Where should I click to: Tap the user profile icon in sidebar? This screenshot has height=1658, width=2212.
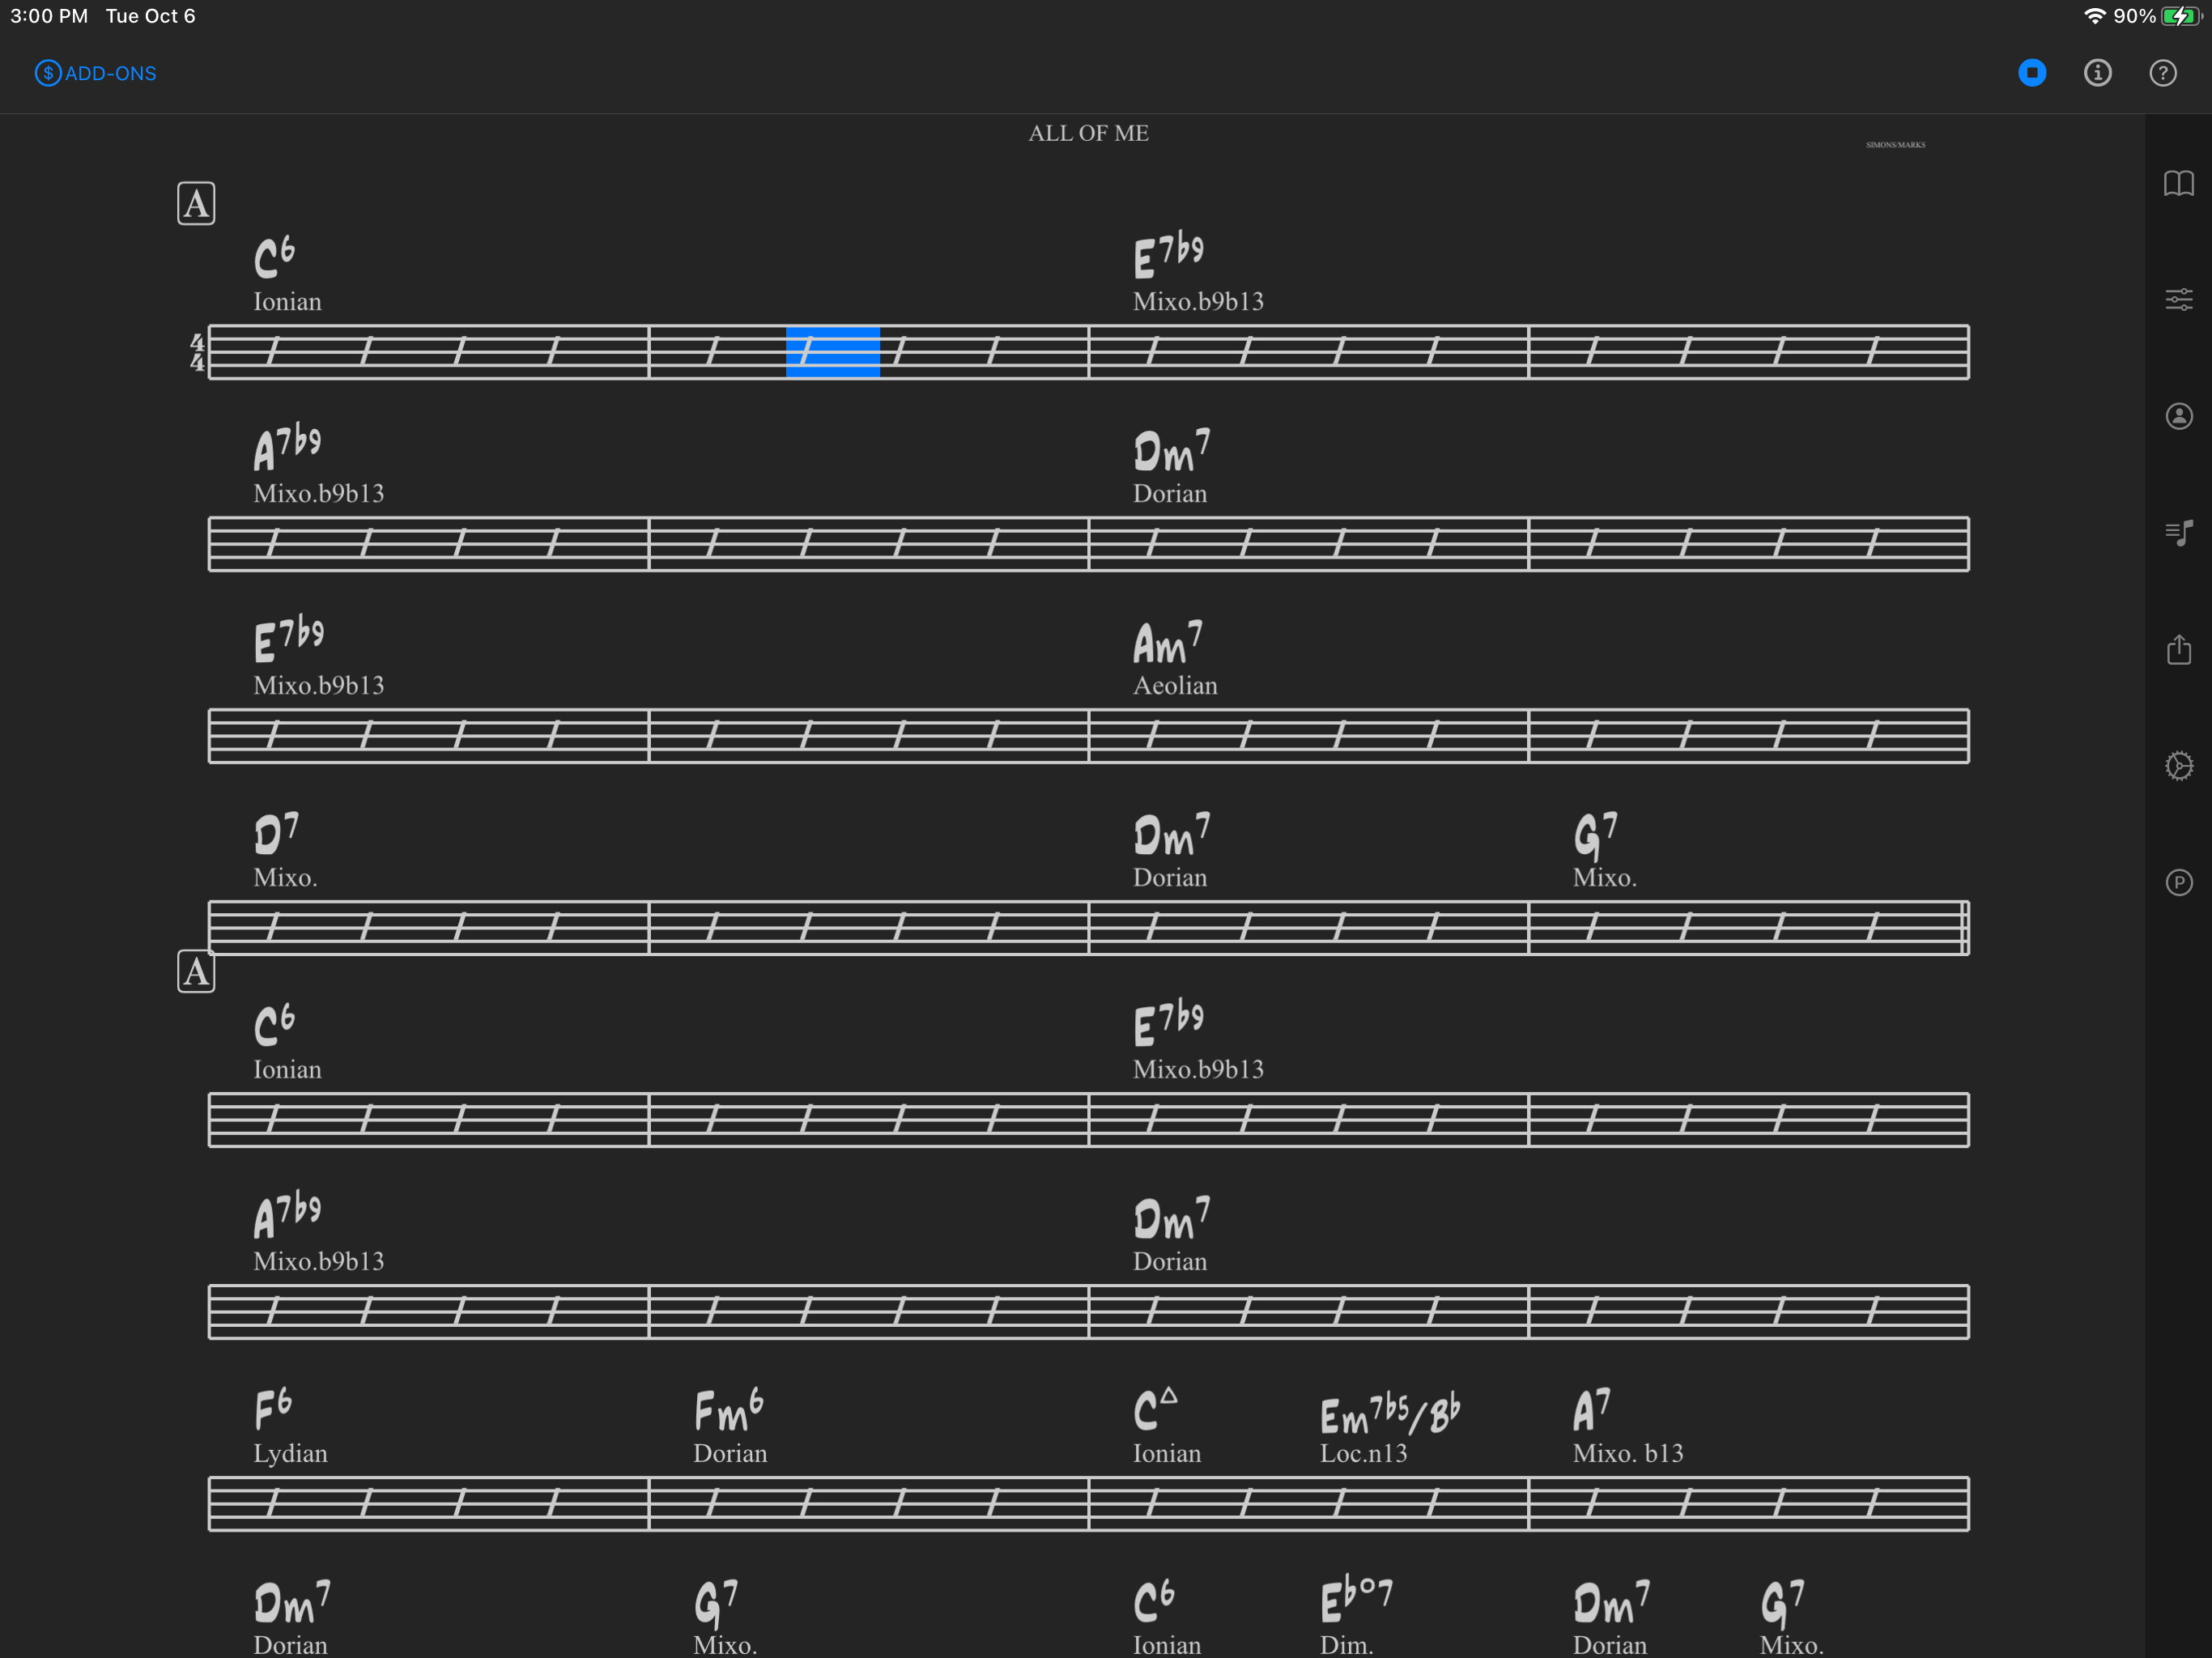tap(2178, 416)
